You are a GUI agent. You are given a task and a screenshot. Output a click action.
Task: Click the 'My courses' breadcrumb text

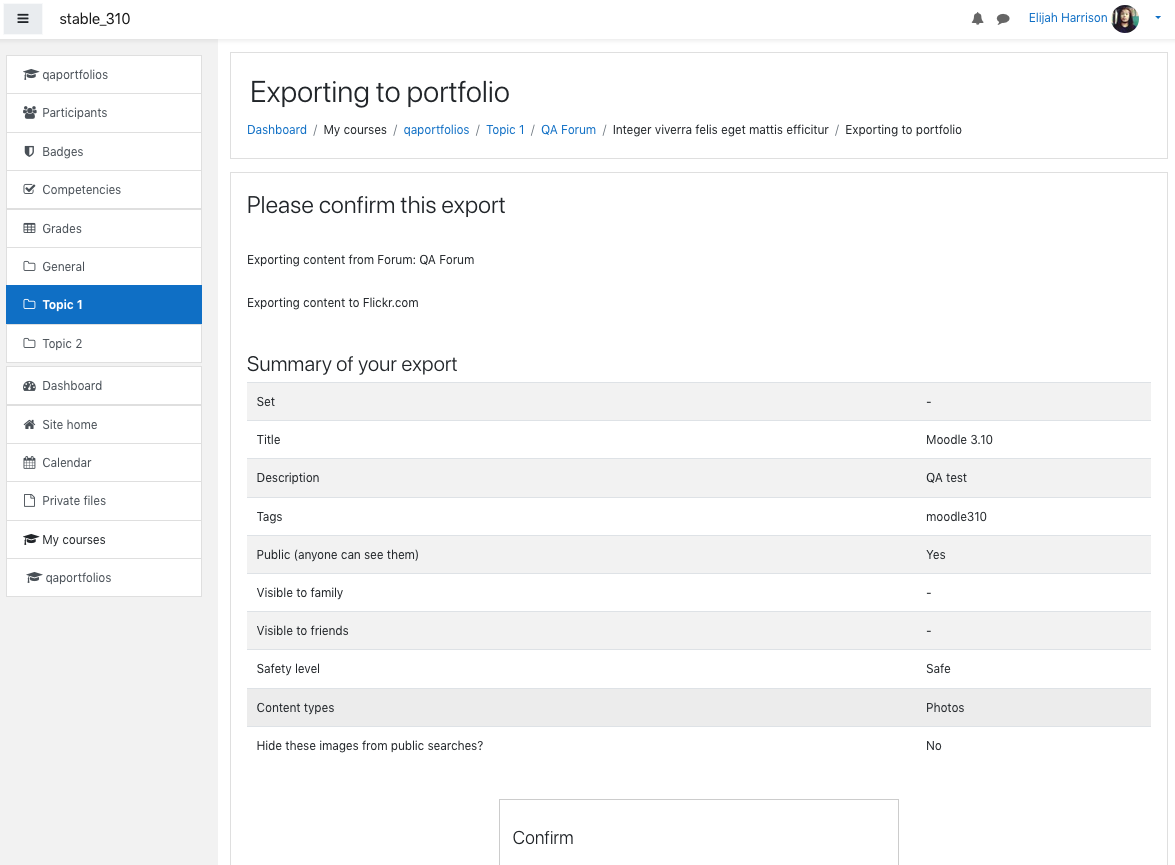[x=355, y=130]
